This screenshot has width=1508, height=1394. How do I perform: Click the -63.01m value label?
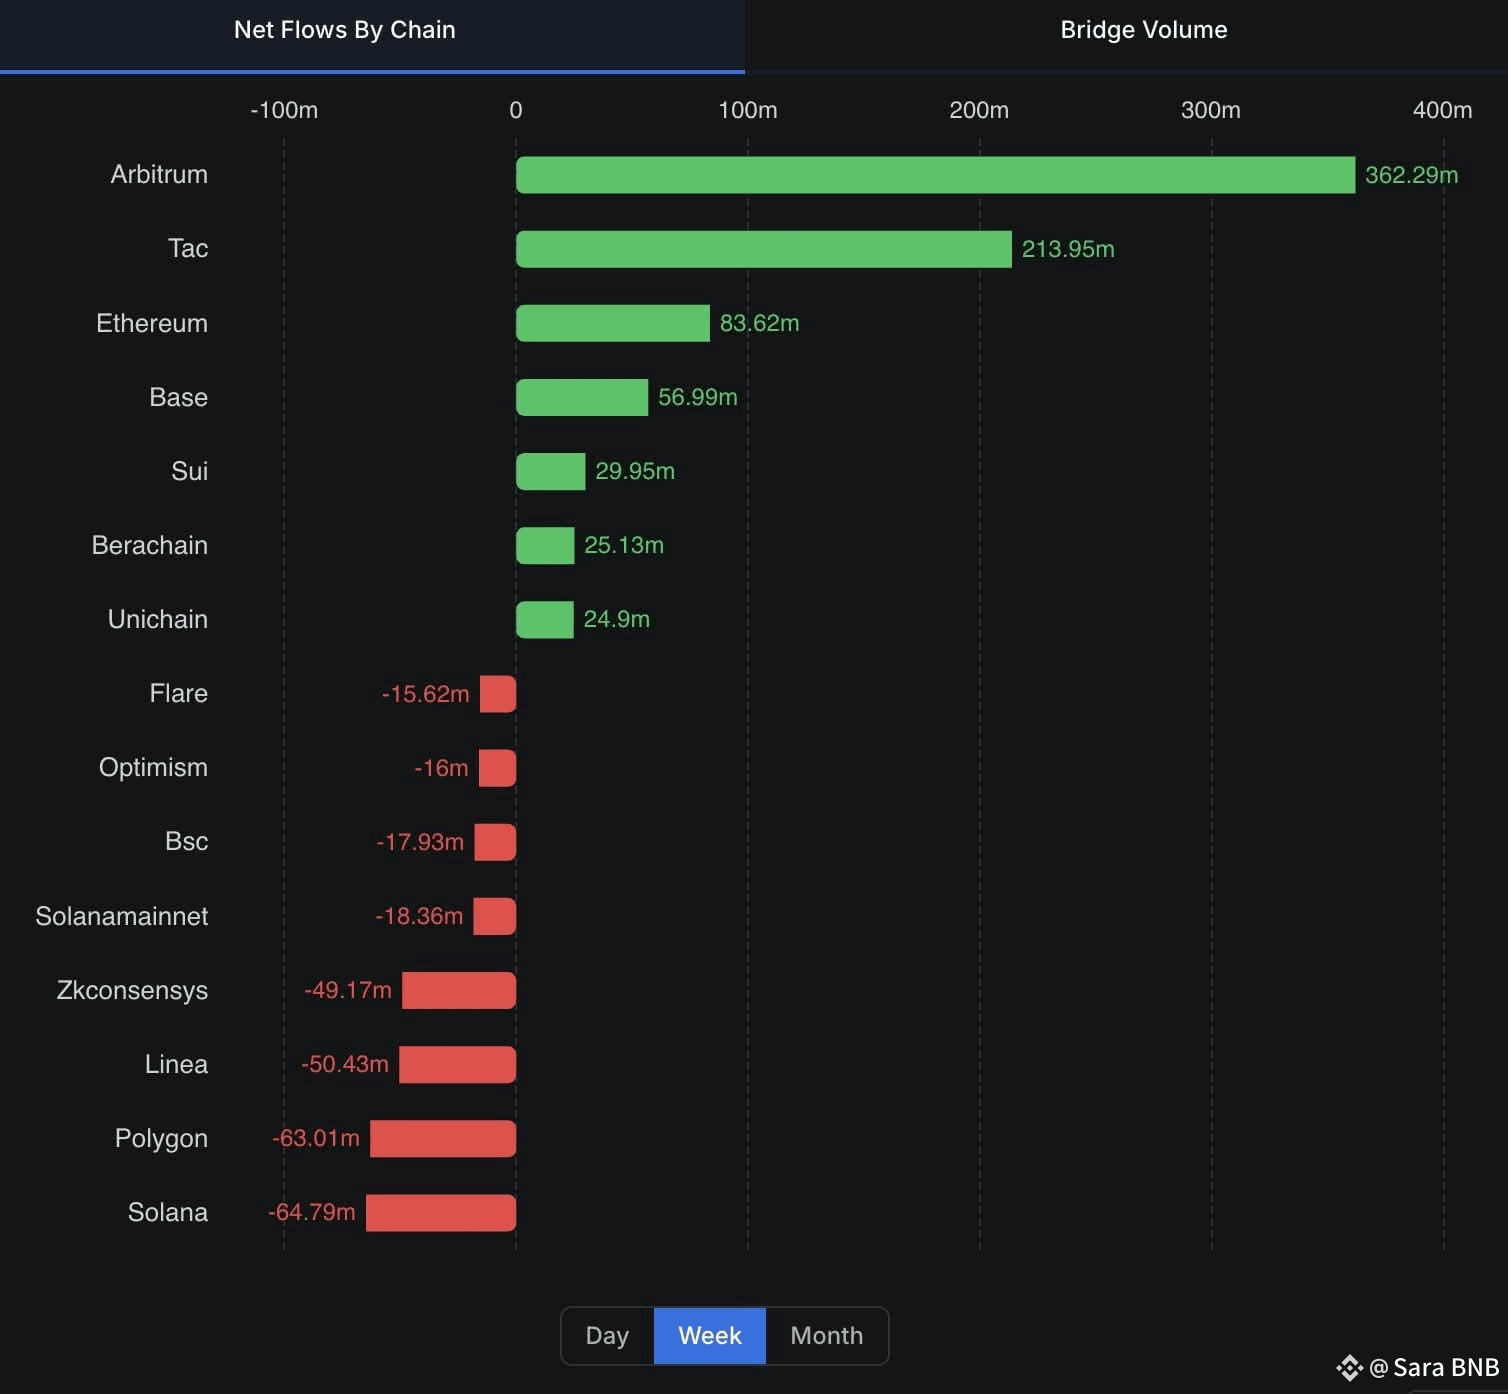tap(316, 1138)
